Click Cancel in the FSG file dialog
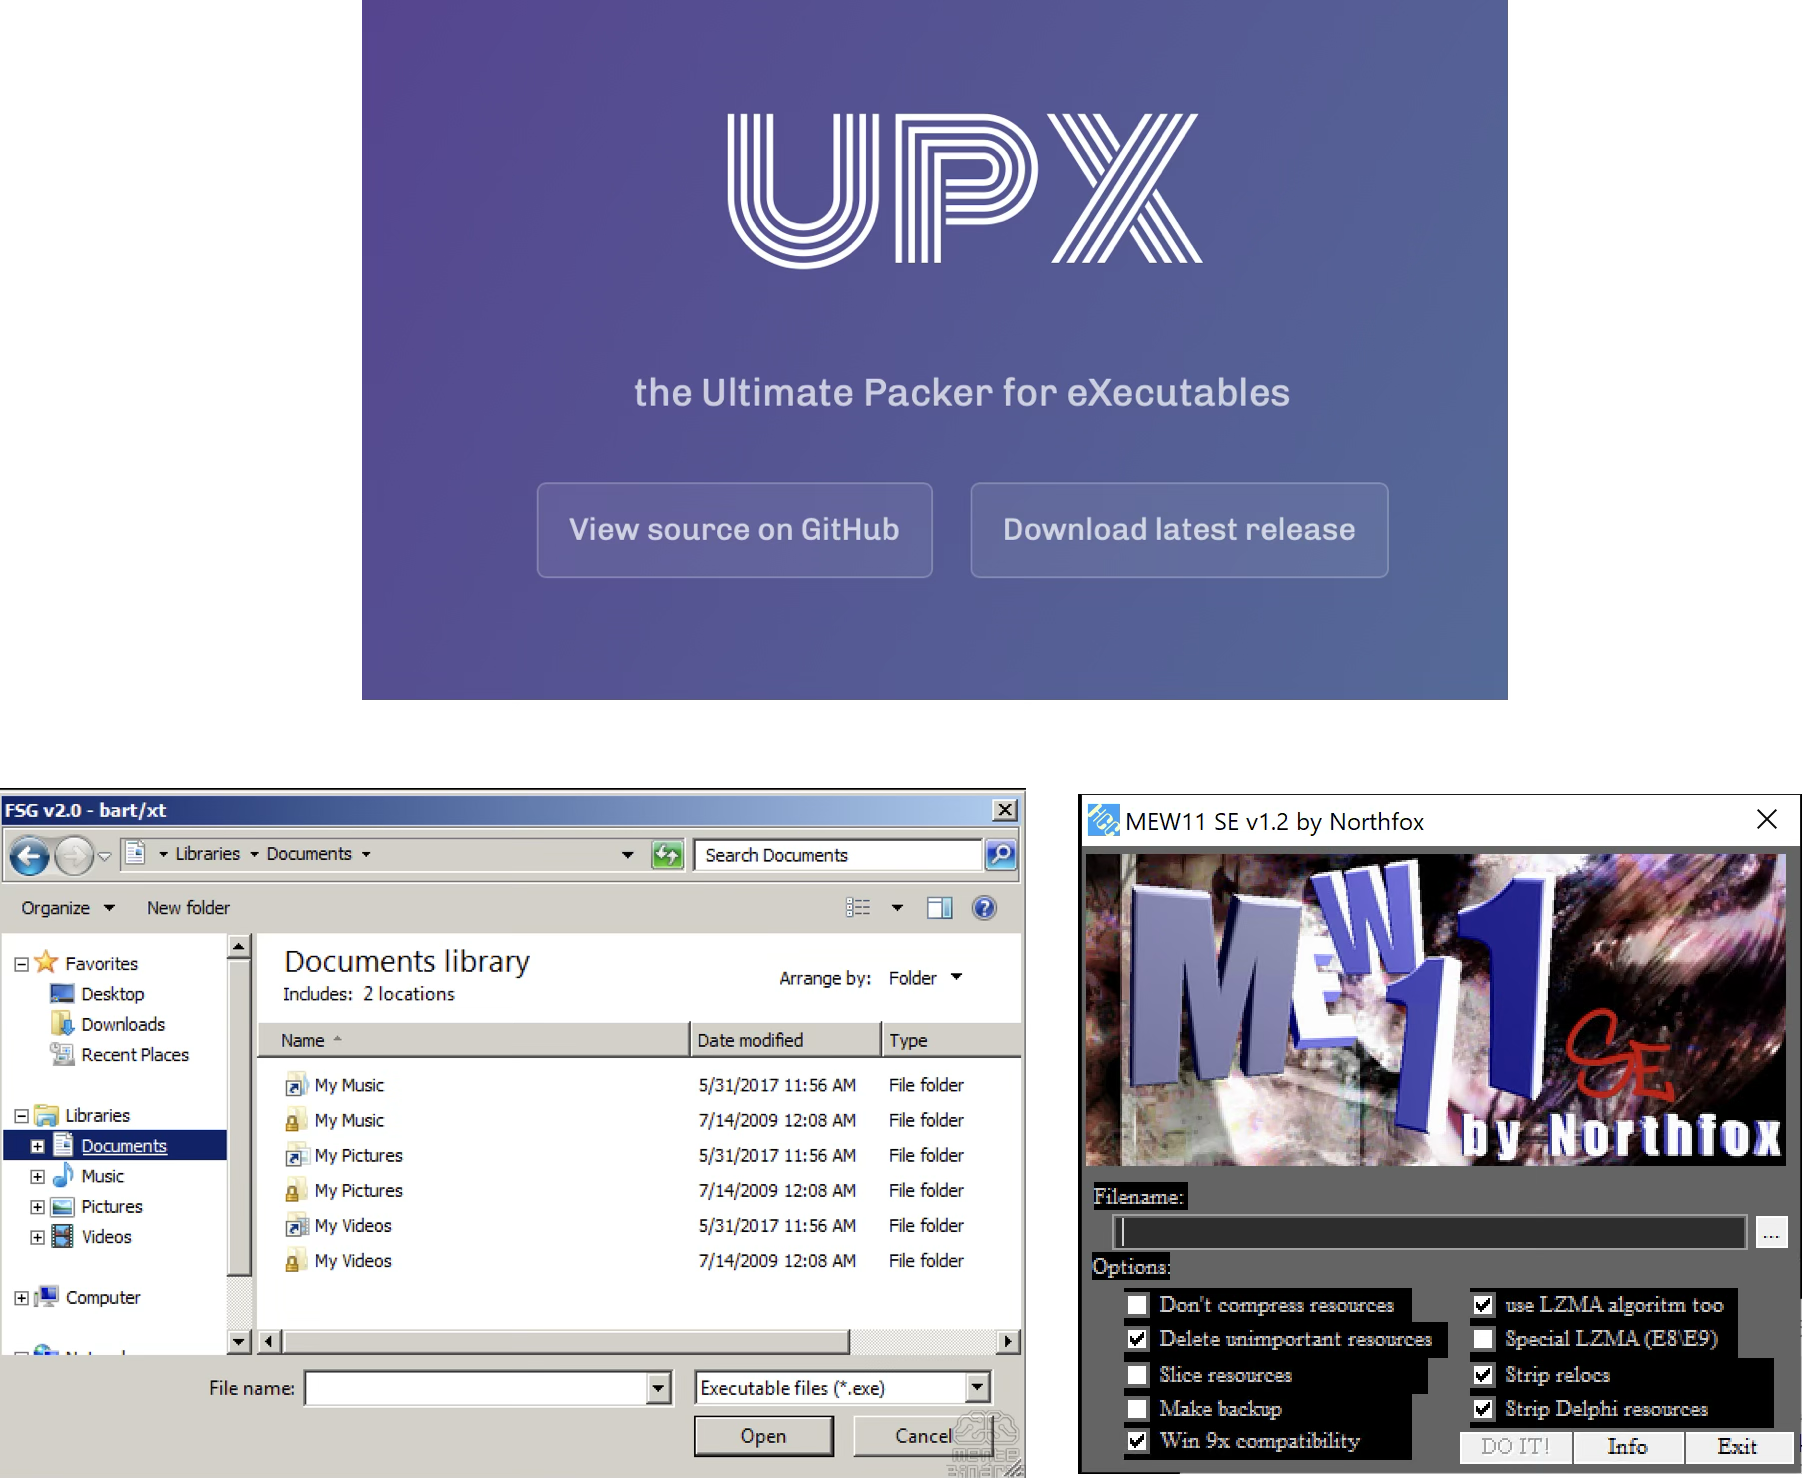1802x1478 pixels. click(x=923, y=1436)
